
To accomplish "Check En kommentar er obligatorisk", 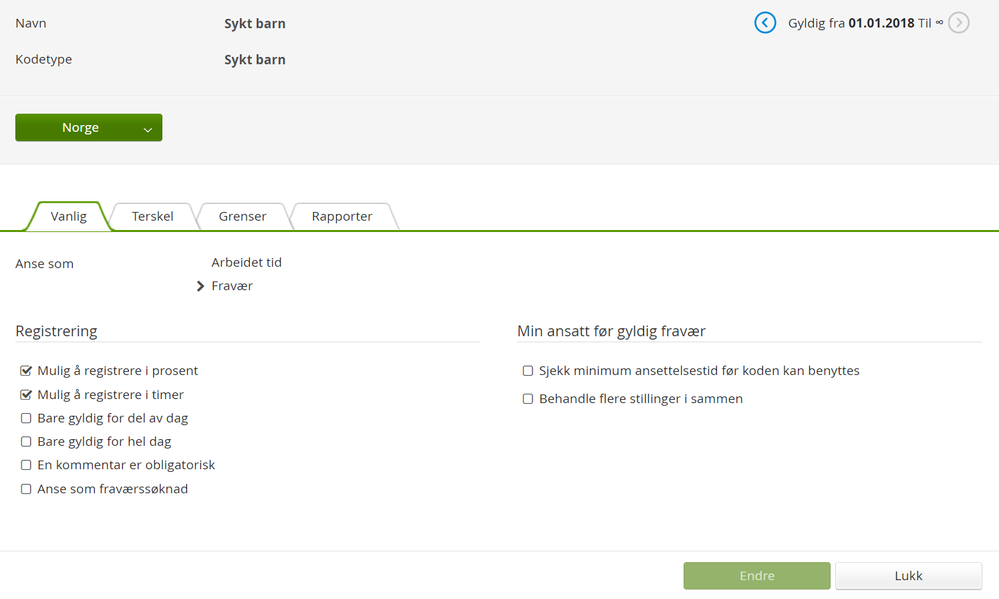I will point(26,465).
